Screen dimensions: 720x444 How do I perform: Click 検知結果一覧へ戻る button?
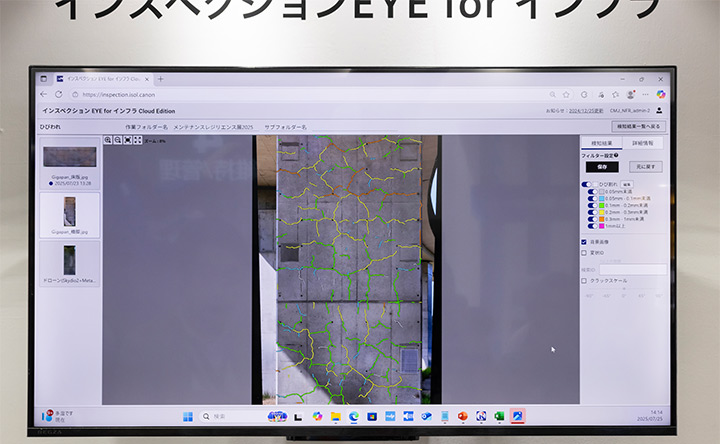pos(638,127)
